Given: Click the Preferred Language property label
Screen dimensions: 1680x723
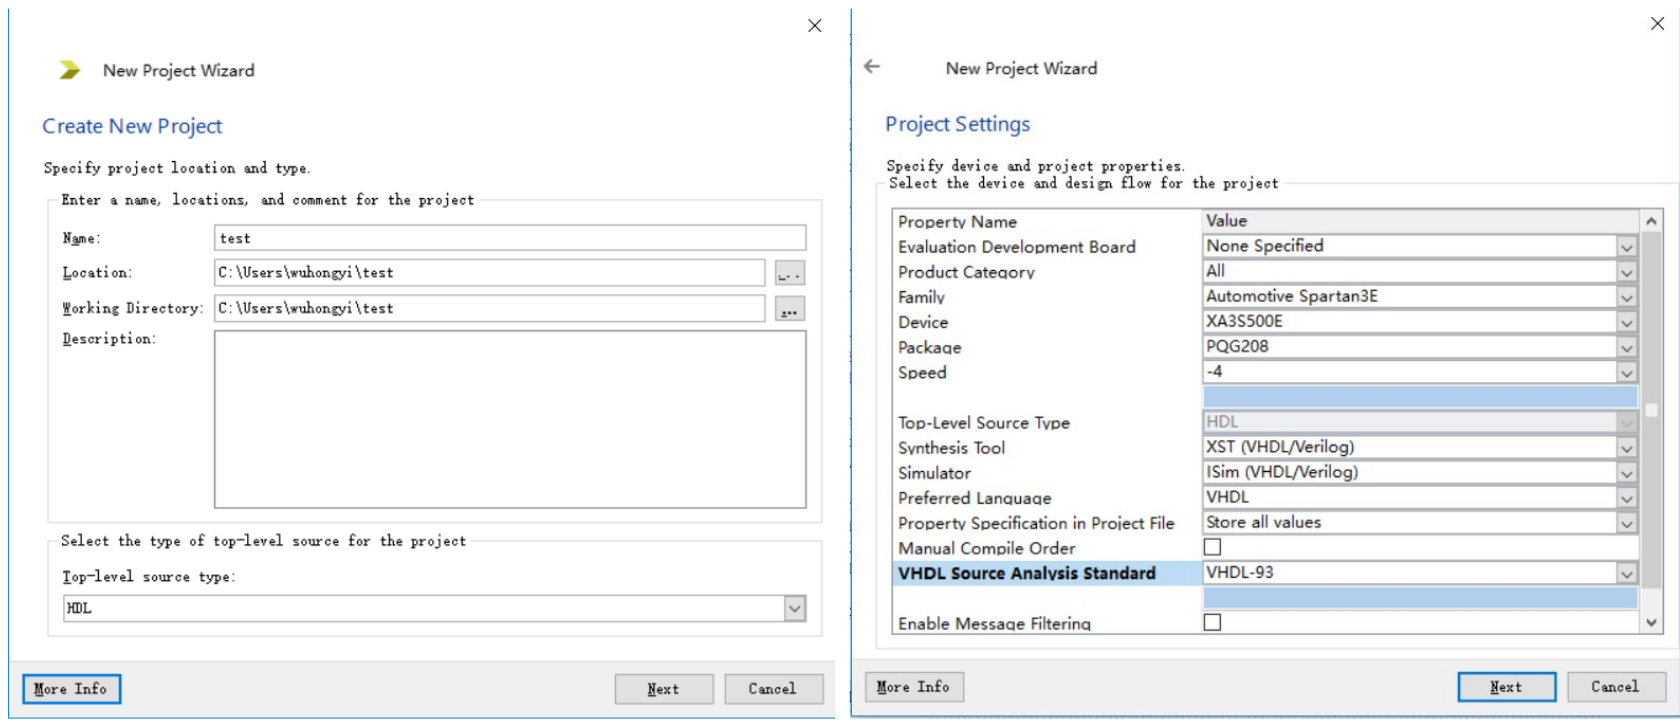Looking at the screenshot, I should tap(974, 498).
